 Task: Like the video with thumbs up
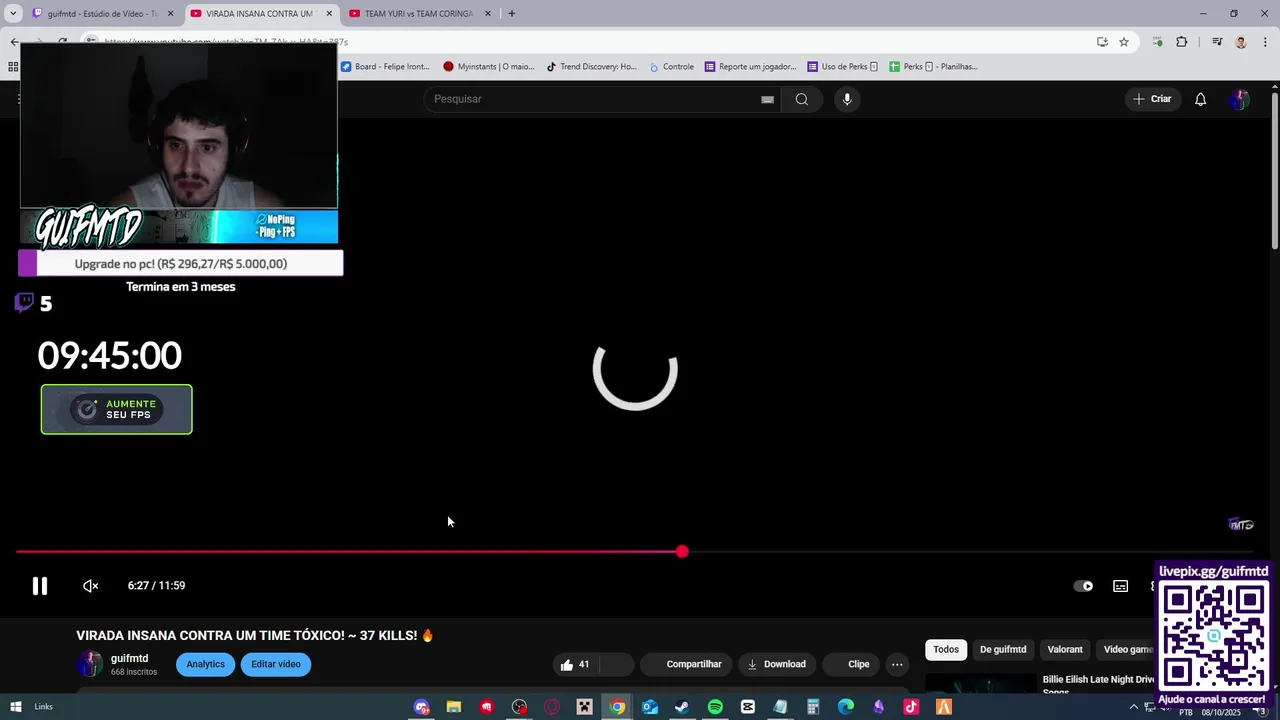[575, 664]
